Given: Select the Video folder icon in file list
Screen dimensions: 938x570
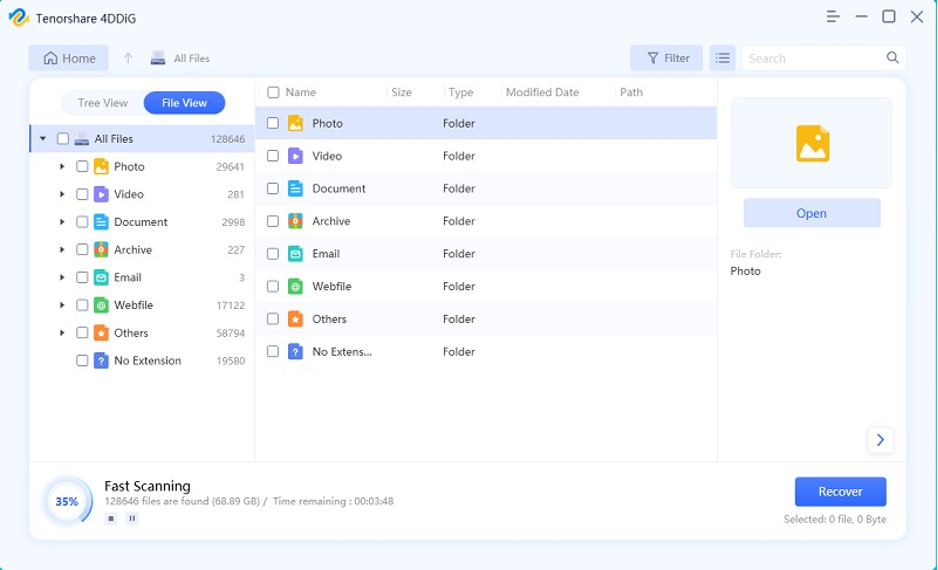Looking at the screenshot, I should (295, 156).
